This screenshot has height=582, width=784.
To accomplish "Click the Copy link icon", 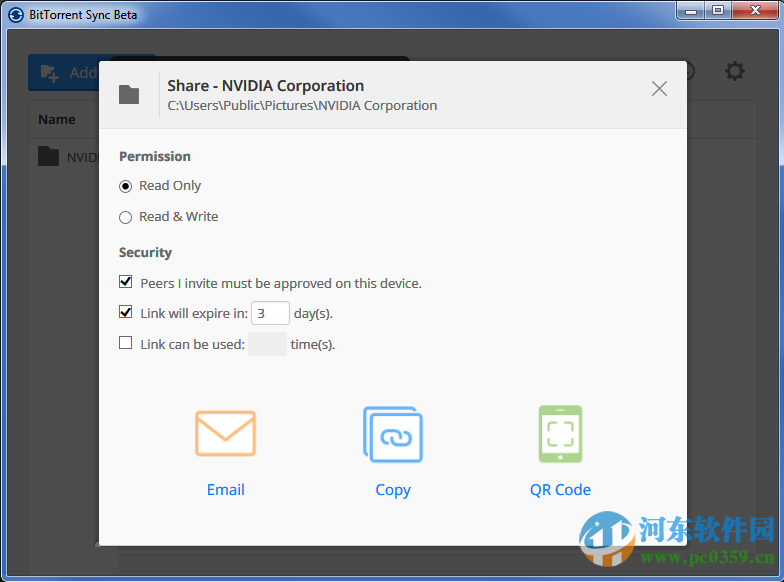I will [x=393, y=434].
